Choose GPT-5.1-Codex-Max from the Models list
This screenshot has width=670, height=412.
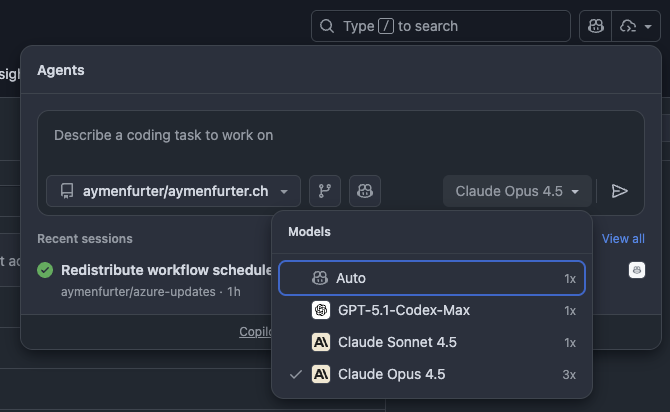pyautogui.click(x=432, y=310)
